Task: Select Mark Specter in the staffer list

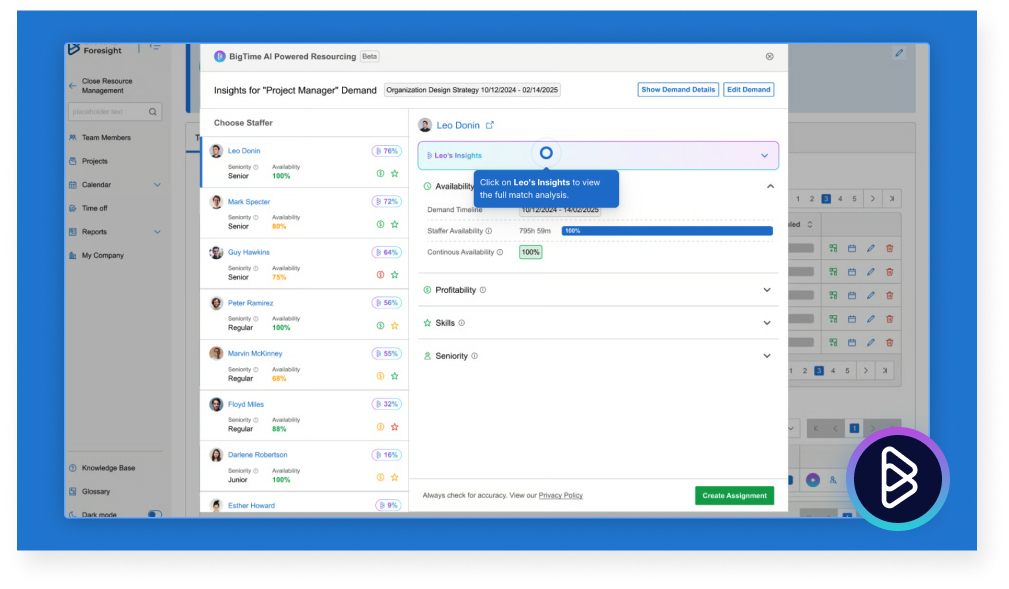Action: 304,214
